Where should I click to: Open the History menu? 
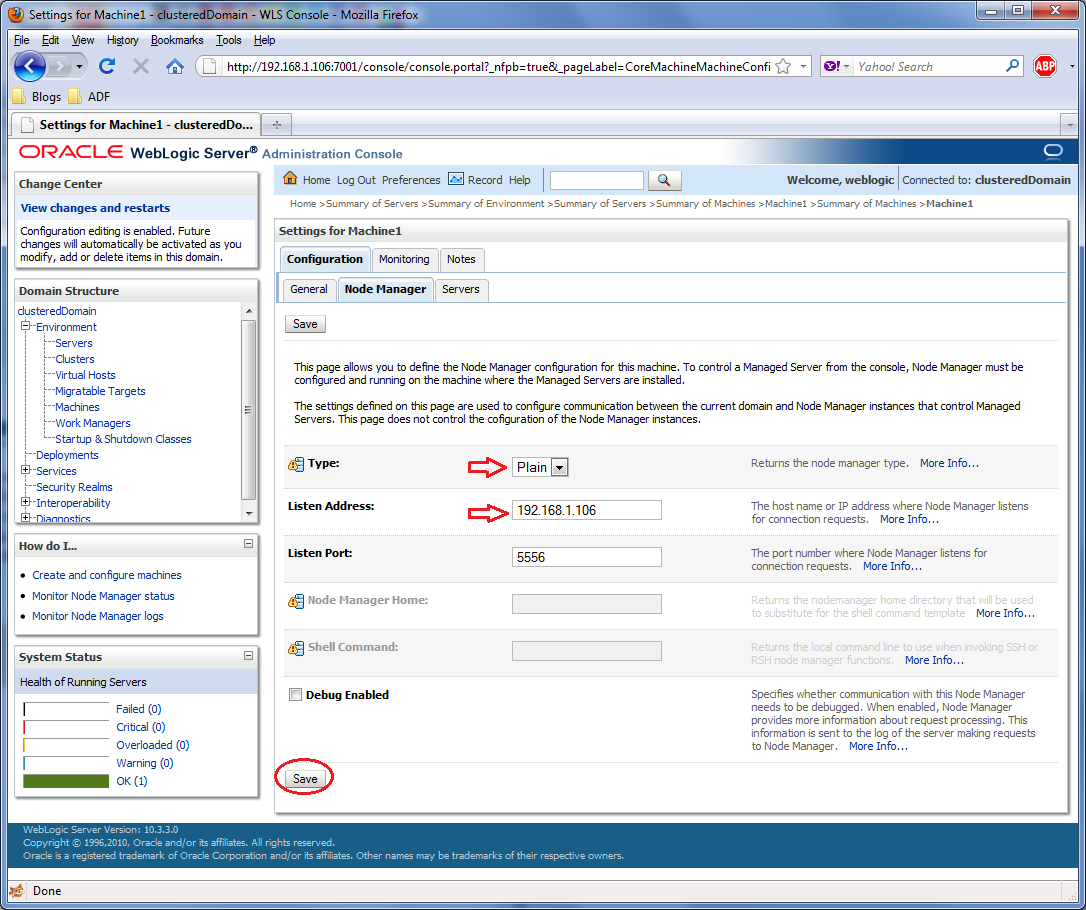pyautogui.click(x=123, y=40)
